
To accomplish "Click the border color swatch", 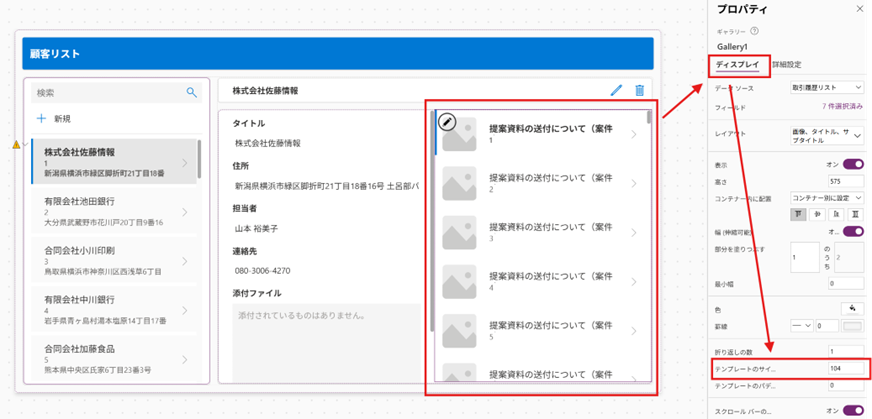I will (x=853, y=326).
